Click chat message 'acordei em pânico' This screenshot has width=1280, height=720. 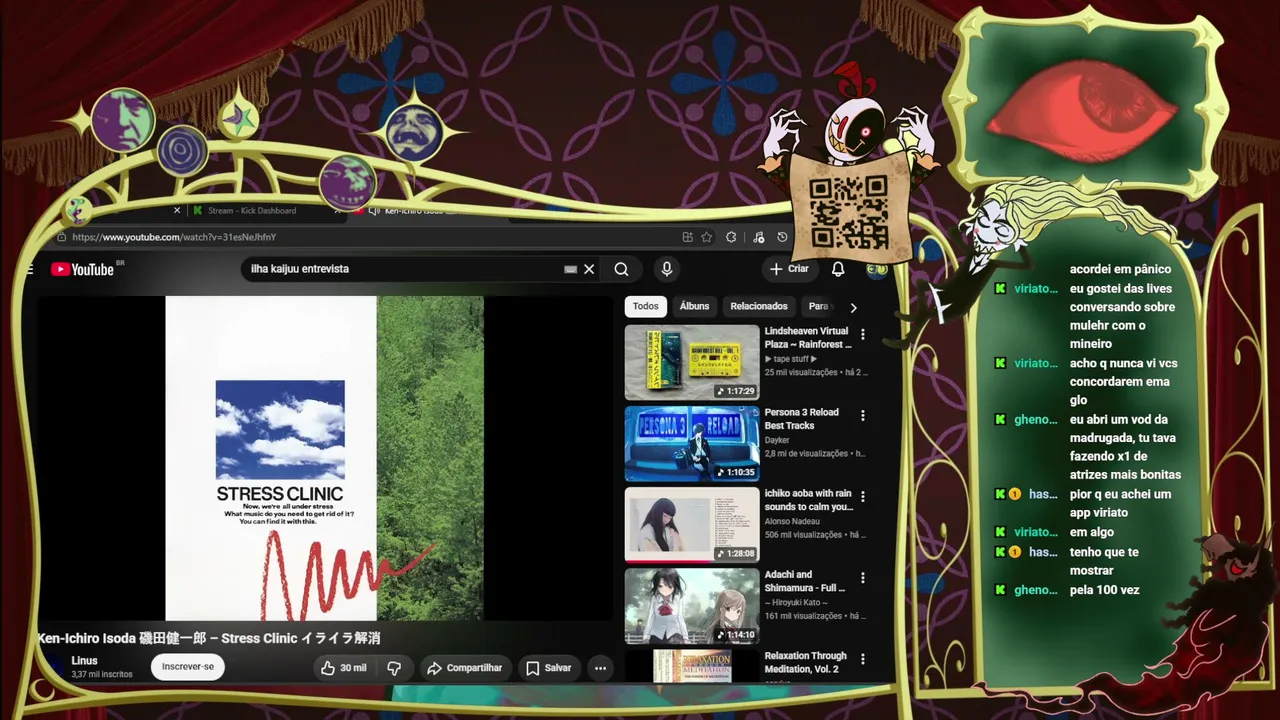pos(1120,269)
